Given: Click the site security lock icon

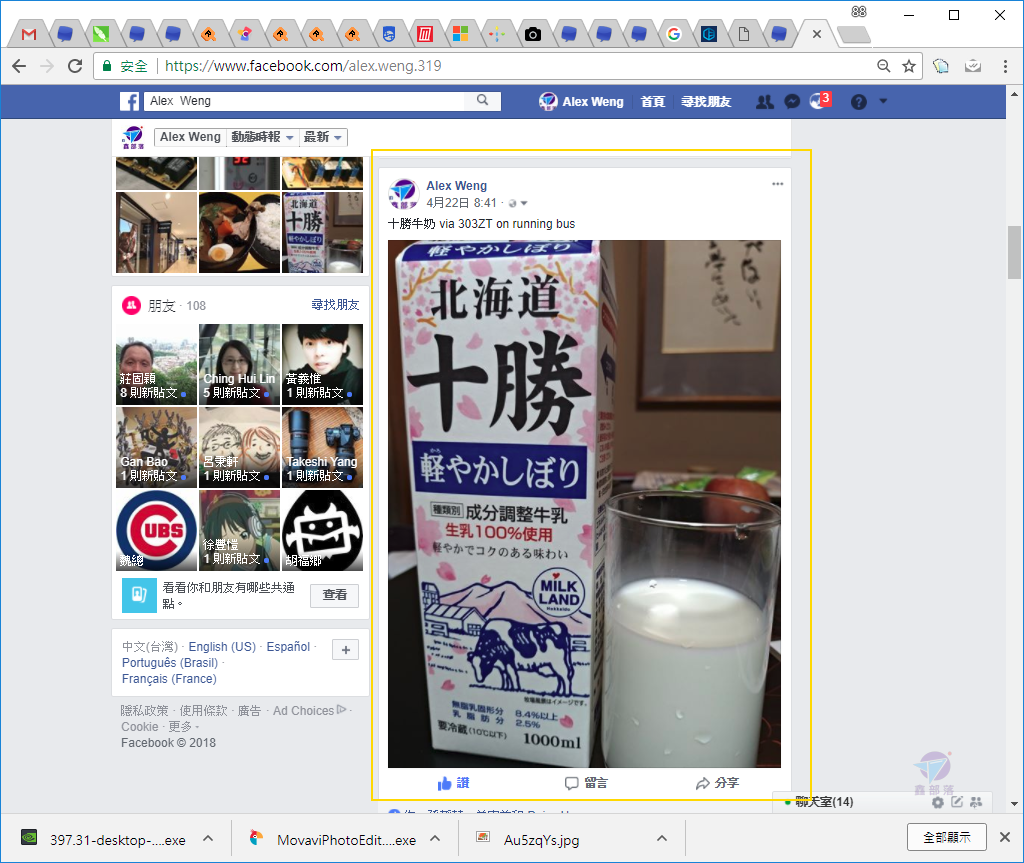Looking at the screenshot, I should [107, 66].
